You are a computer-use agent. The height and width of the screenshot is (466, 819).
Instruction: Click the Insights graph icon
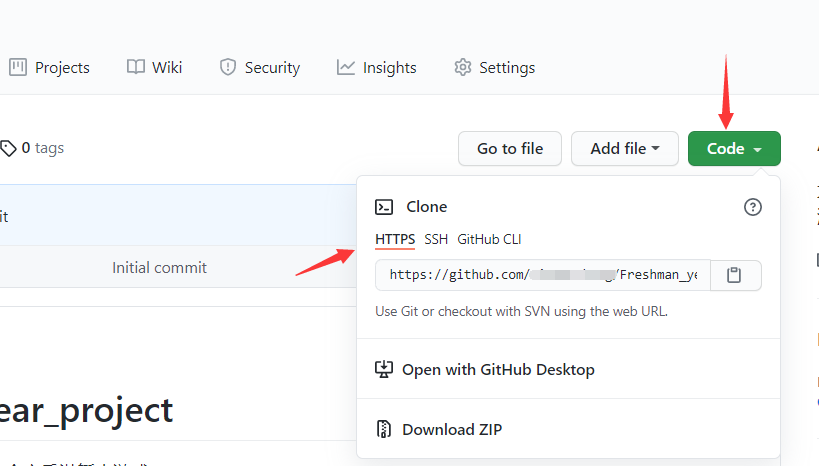pyautogui.click(x=345, y=67)
